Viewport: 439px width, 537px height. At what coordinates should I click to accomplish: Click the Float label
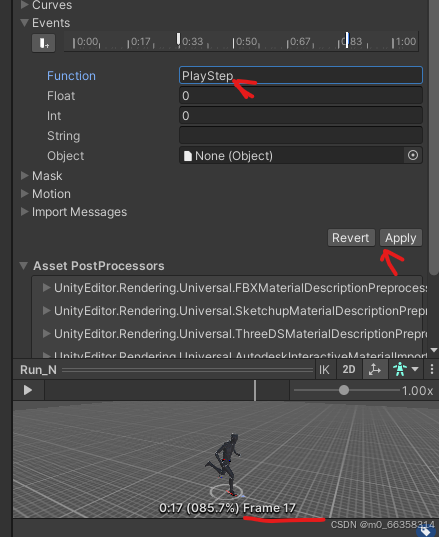[x=61, y=96]
